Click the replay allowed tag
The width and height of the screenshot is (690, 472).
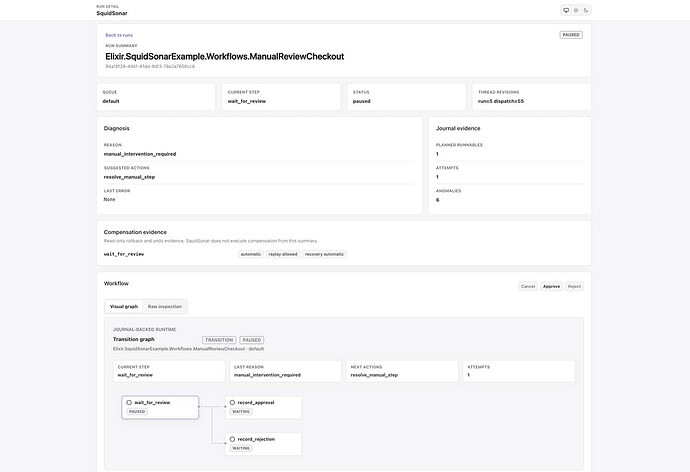click(283, 254)
